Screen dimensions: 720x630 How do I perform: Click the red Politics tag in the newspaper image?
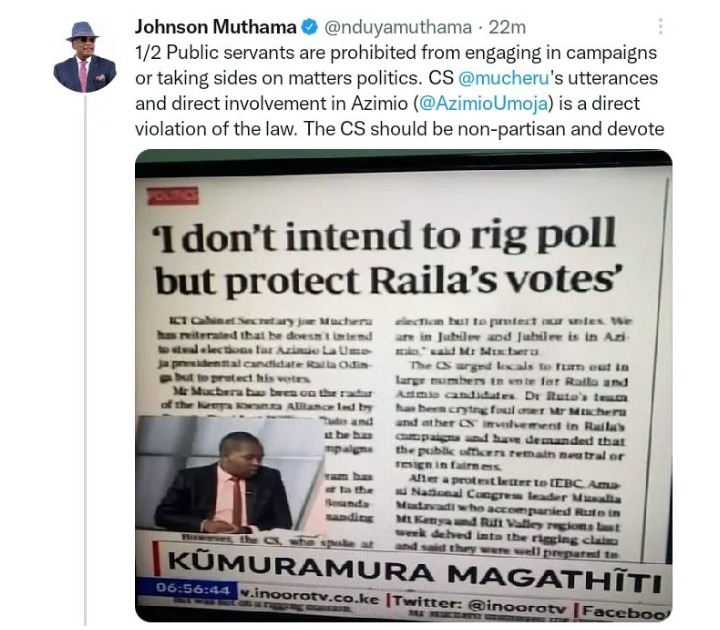pos(172,196)
